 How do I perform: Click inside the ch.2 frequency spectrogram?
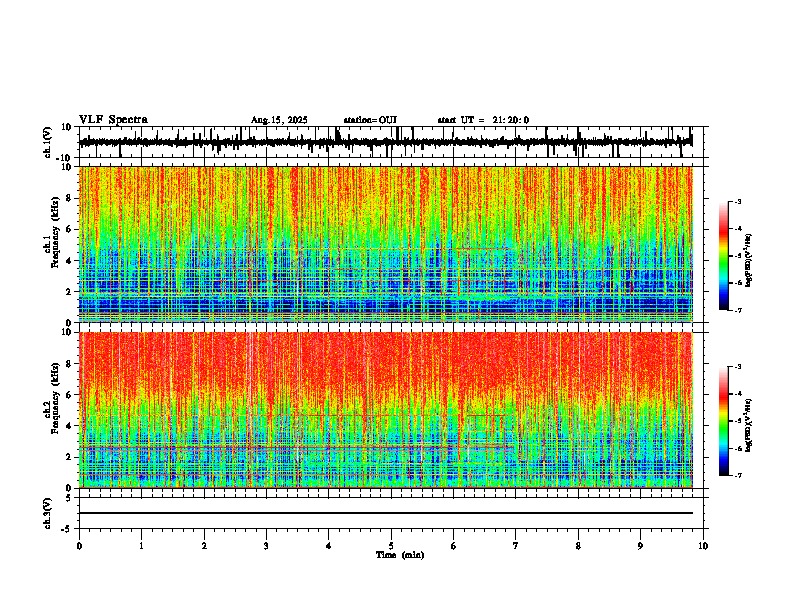[386, 410]
